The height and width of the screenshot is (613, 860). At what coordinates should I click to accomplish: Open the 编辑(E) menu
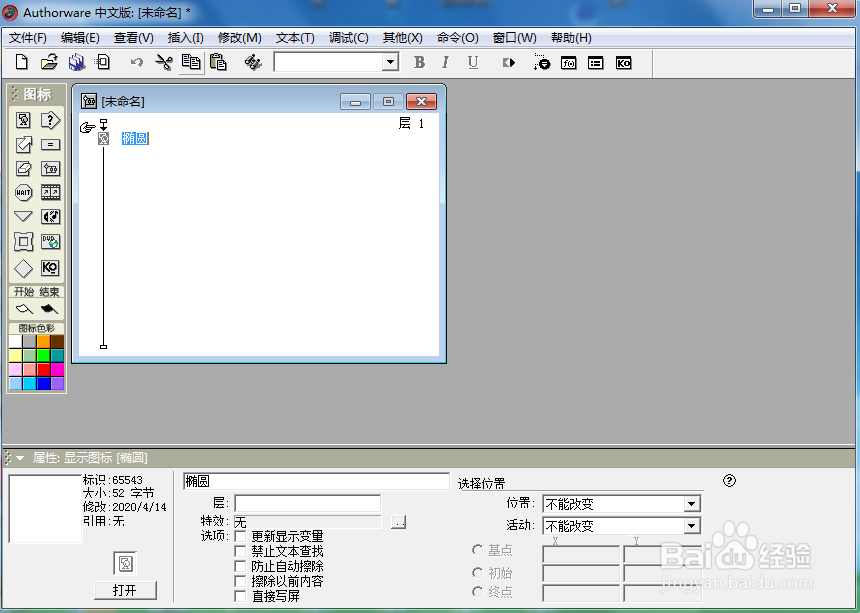click(80, 38)
